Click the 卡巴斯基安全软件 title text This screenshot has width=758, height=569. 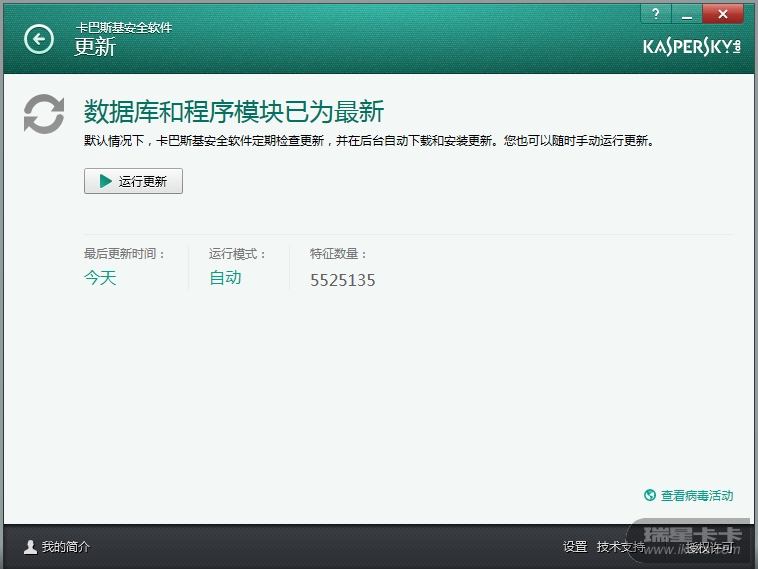tap(124, 28)
